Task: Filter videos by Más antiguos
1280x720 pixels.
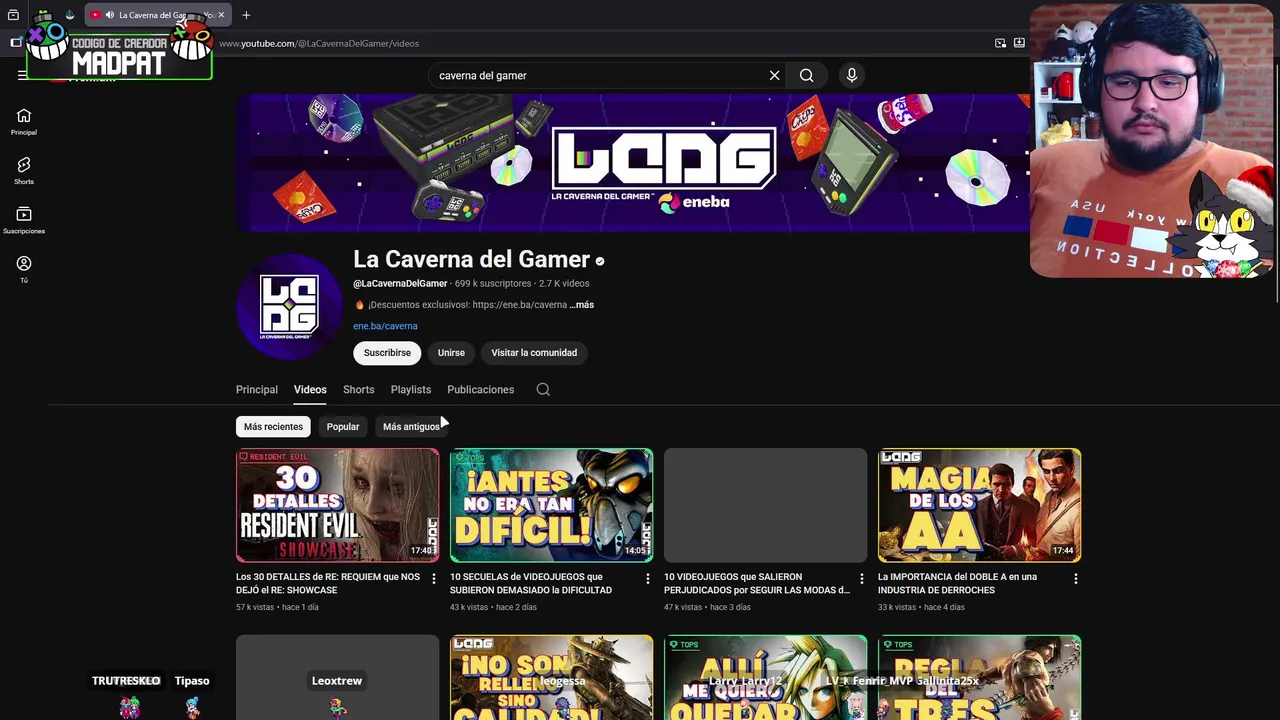Action: coord(411,427)
